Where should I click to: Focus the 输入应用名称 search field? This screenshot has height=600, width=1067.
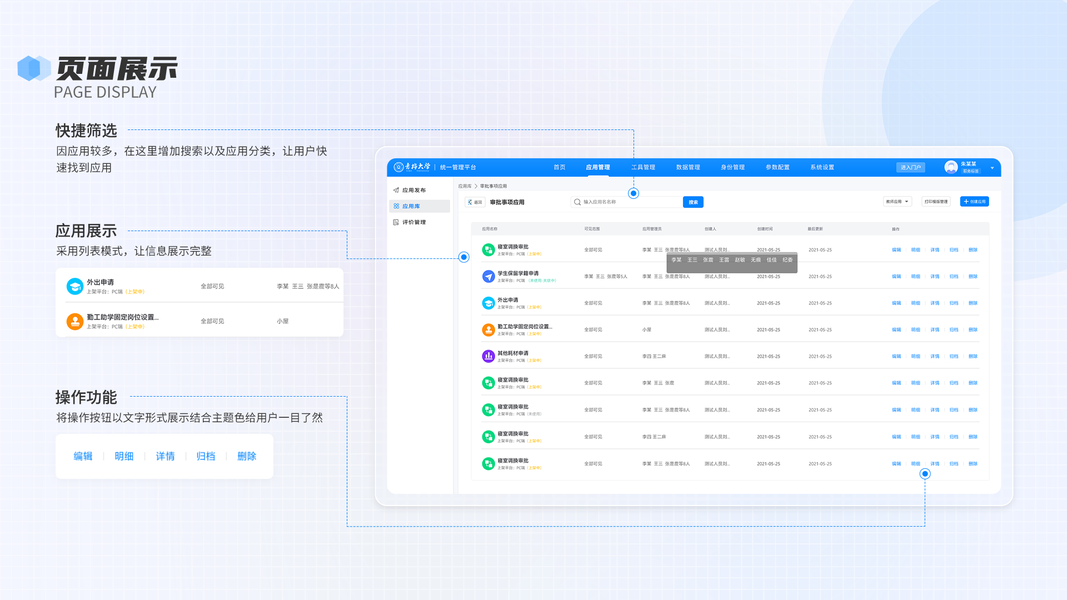coord(626,202)
